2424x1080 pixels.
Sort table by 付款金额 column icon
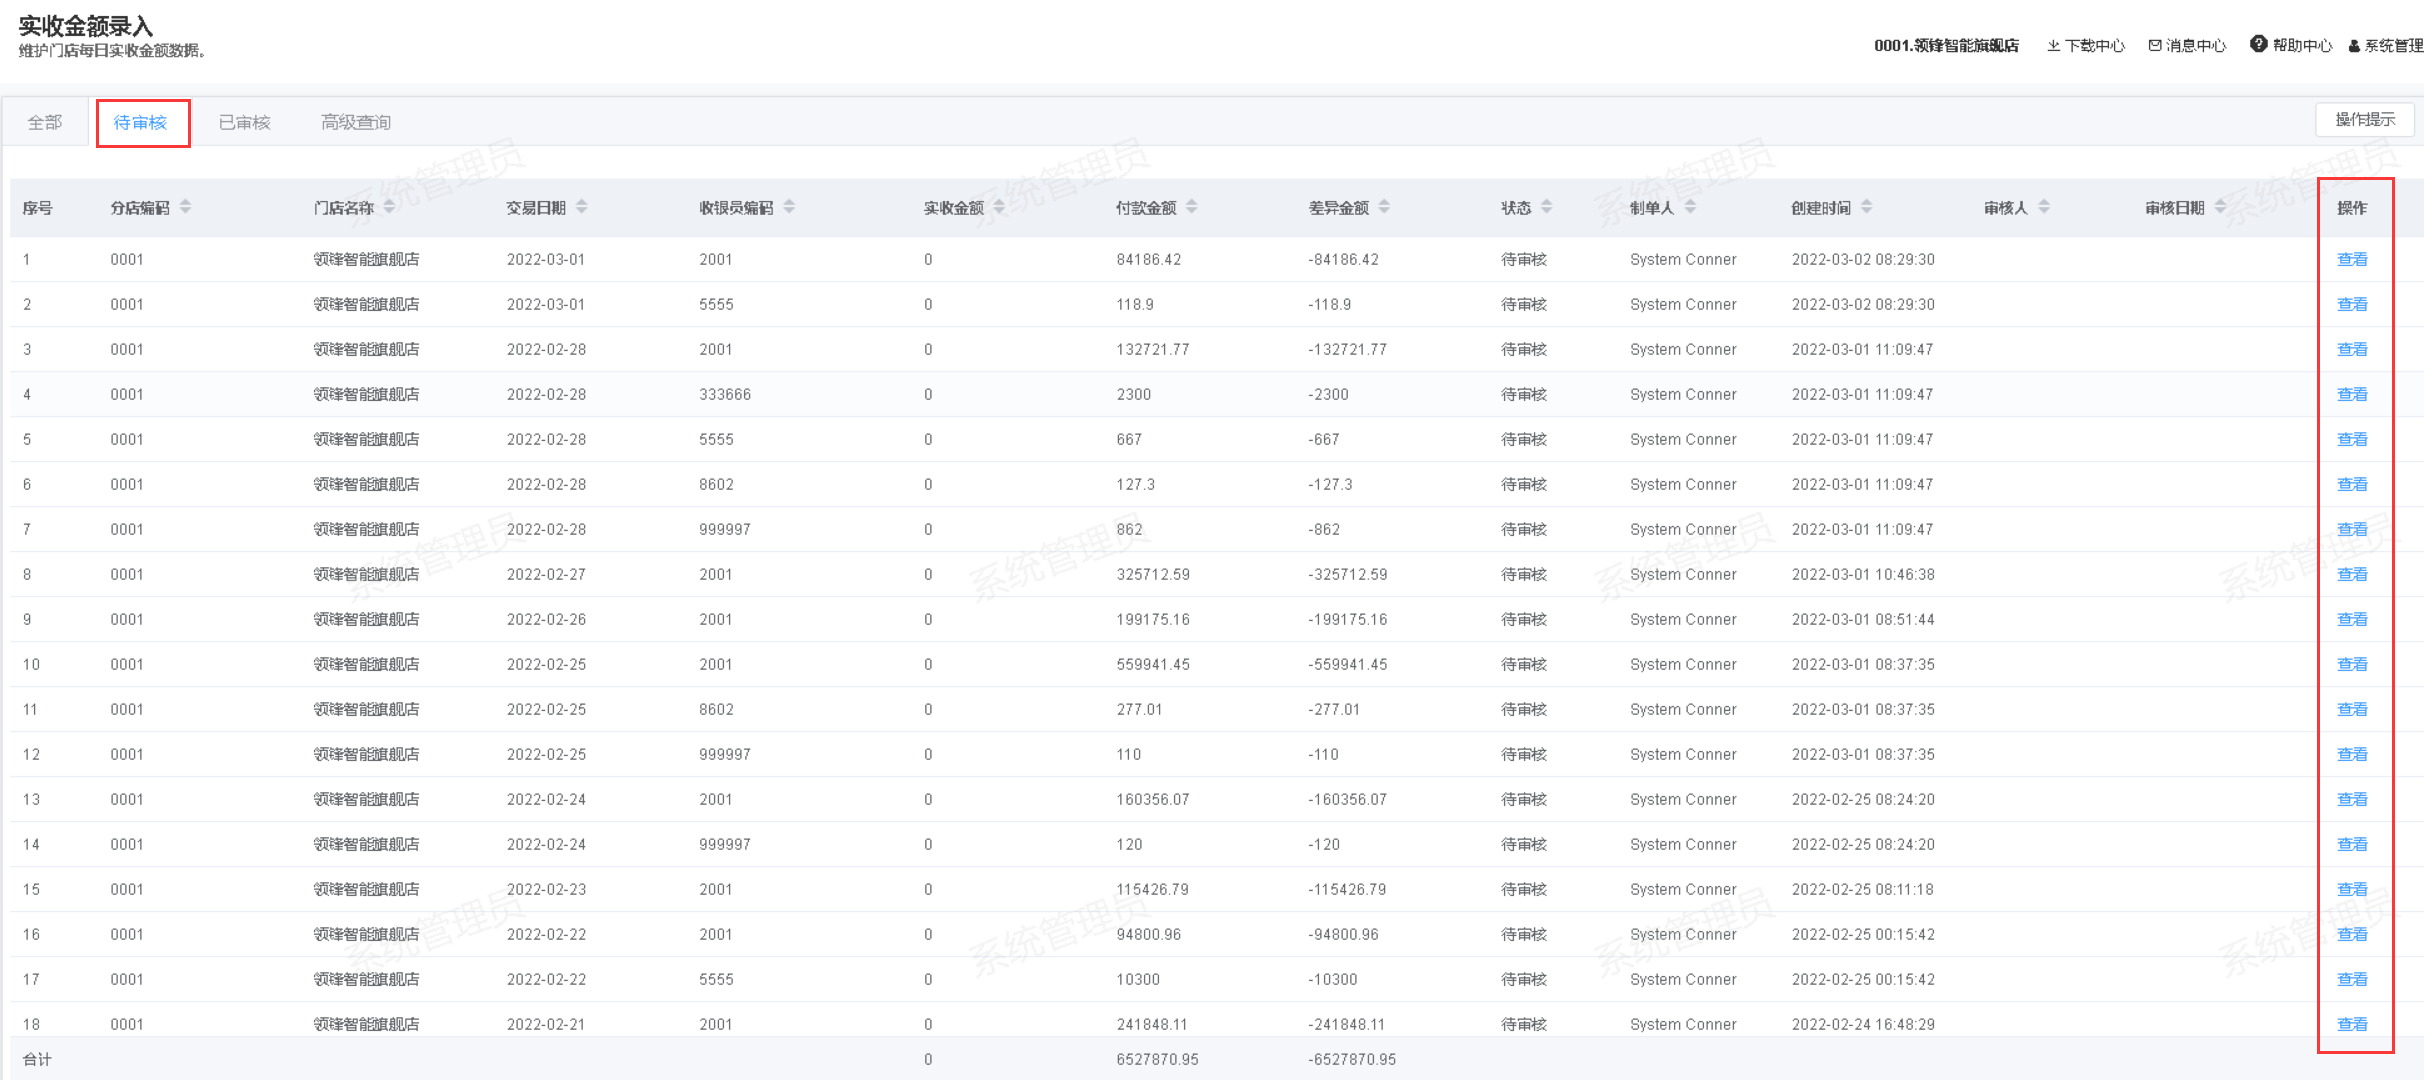pos(1191,207)
